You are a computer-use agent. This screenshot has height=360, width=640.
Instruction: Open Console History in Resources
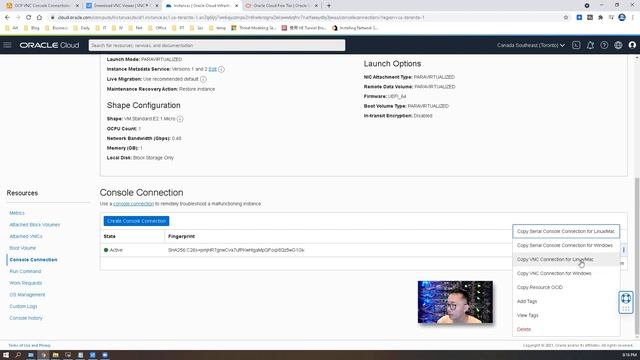26,318
